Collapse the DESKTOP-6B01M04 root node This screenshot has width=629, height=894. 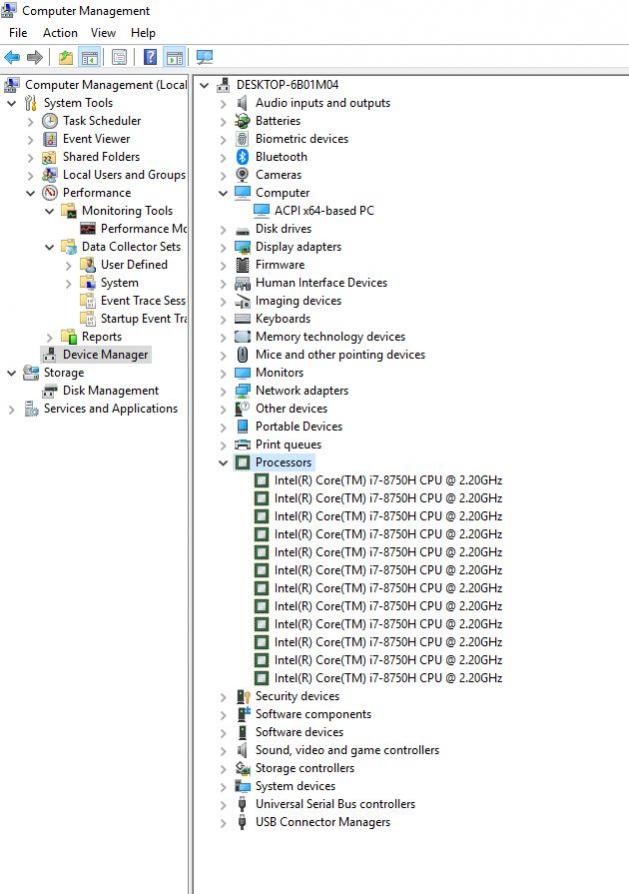point(204,86)
